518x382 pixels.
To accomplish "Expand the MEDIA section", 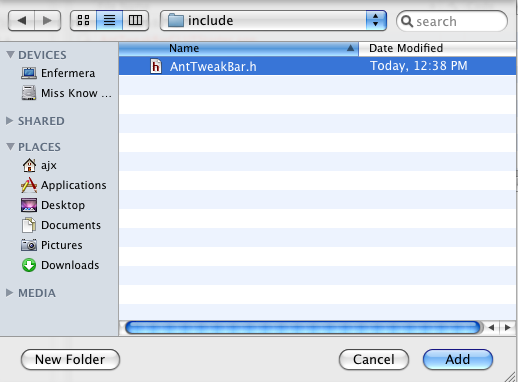I will (10, 293).
